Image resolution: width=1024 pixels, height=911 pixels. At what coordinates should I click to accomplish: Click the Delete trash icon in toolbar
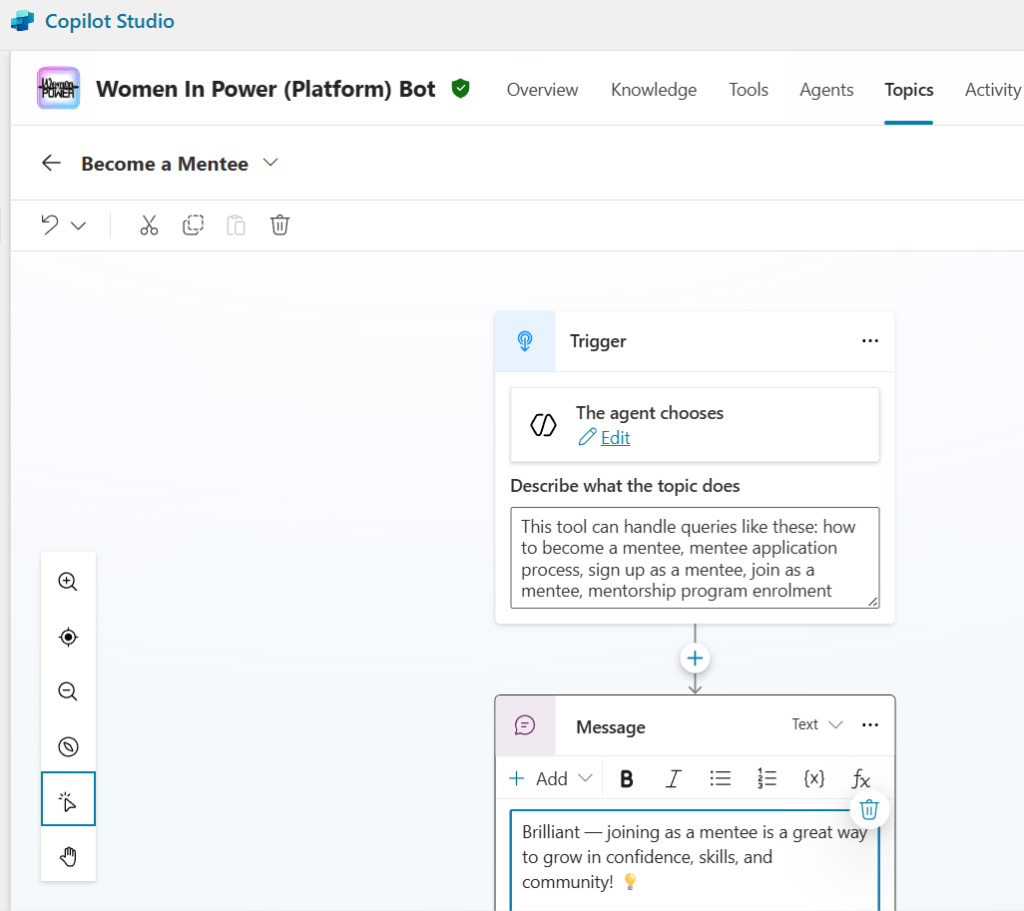click(x=280, y=225)
